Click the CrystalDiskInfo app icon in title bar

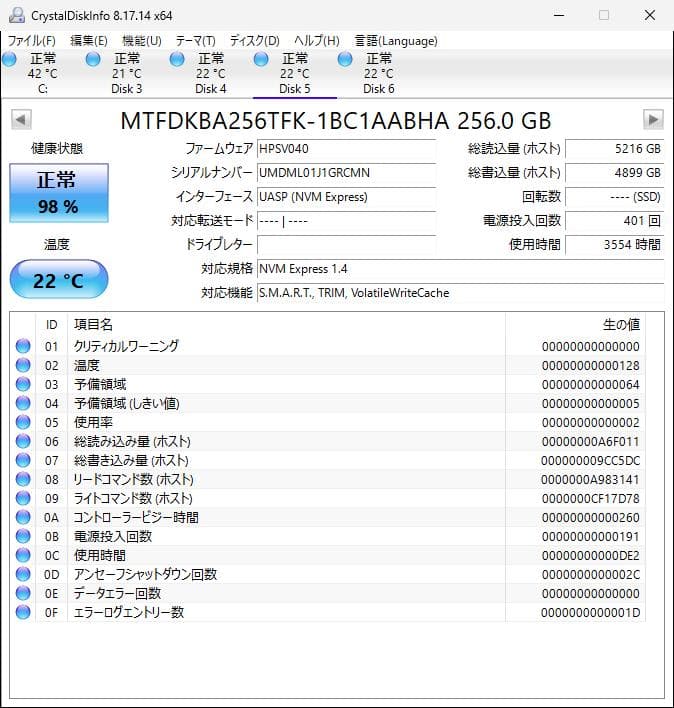(x=17, y=15)
